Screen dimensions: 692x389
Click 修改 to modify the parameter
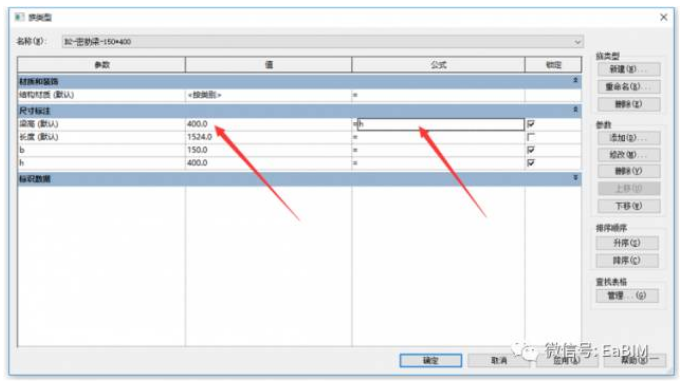[x=628, y=155]
